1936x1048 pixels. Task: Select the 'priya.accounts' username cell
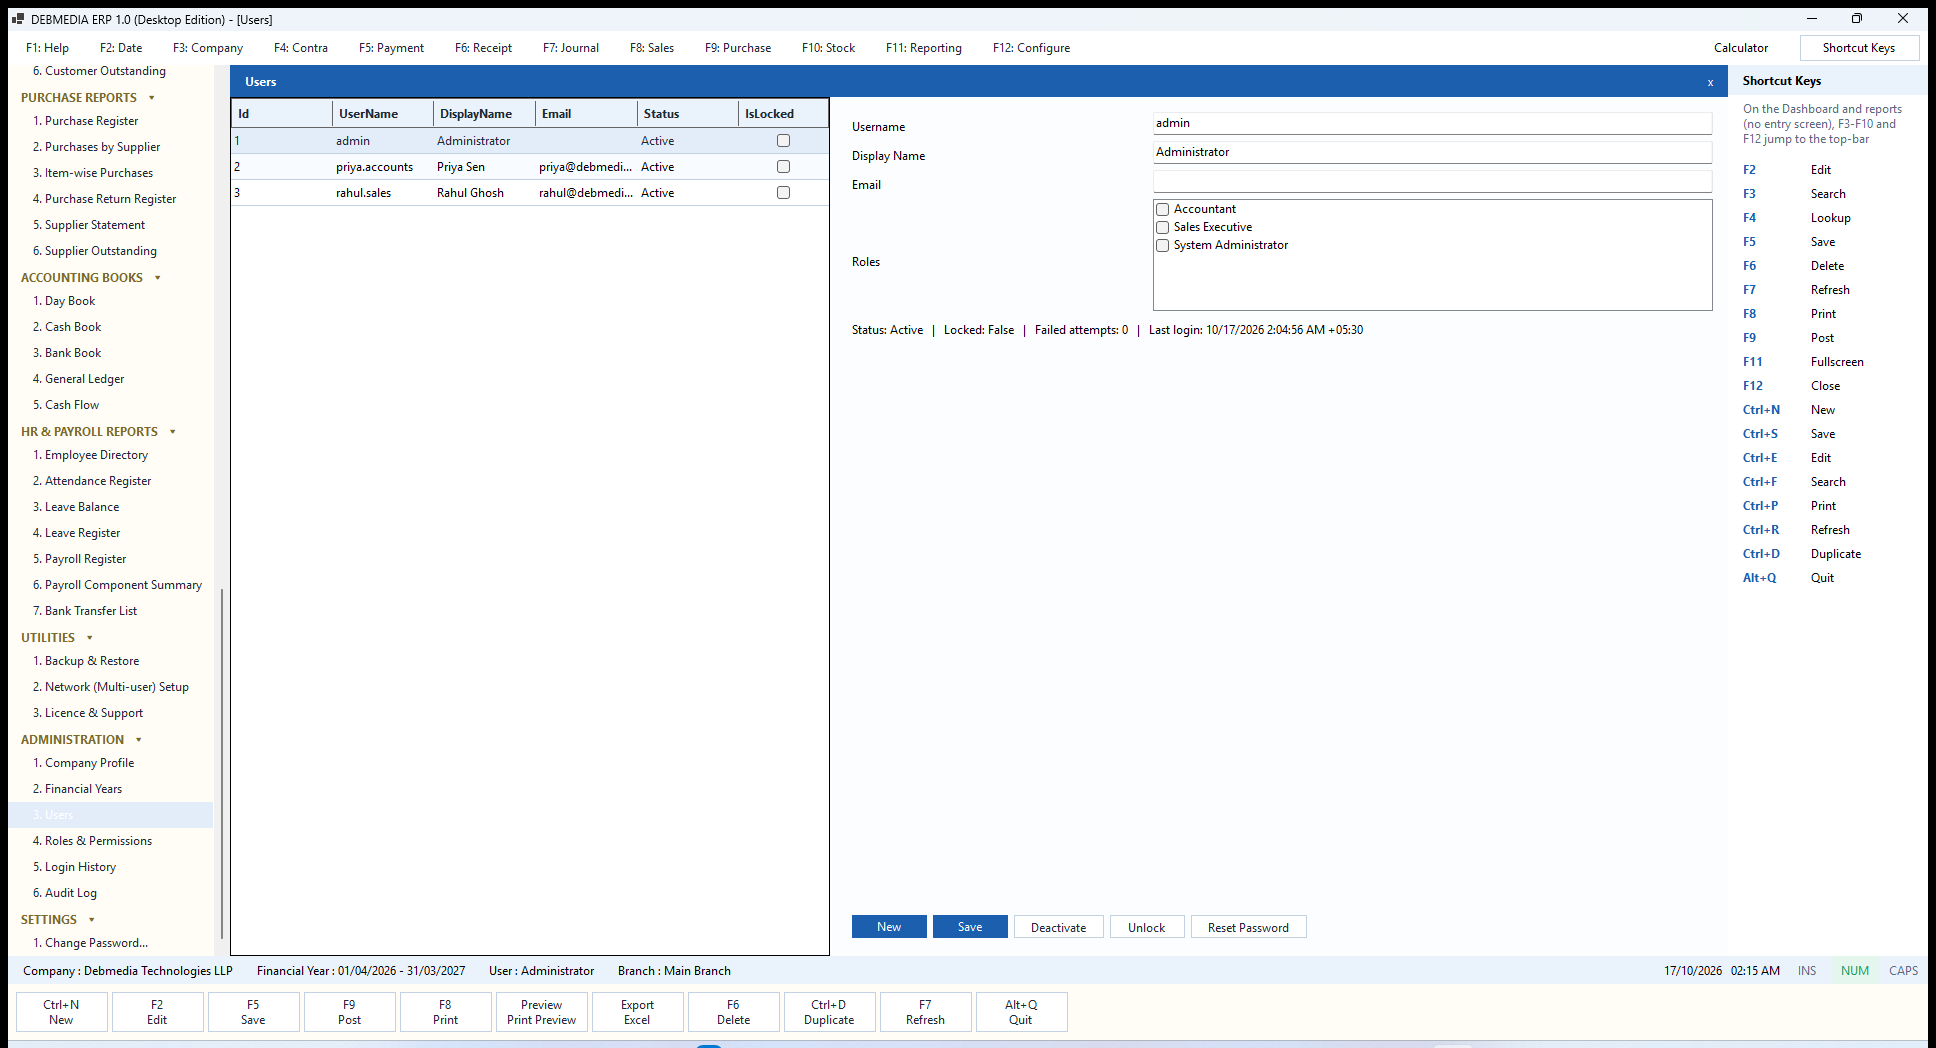(383, 167)
